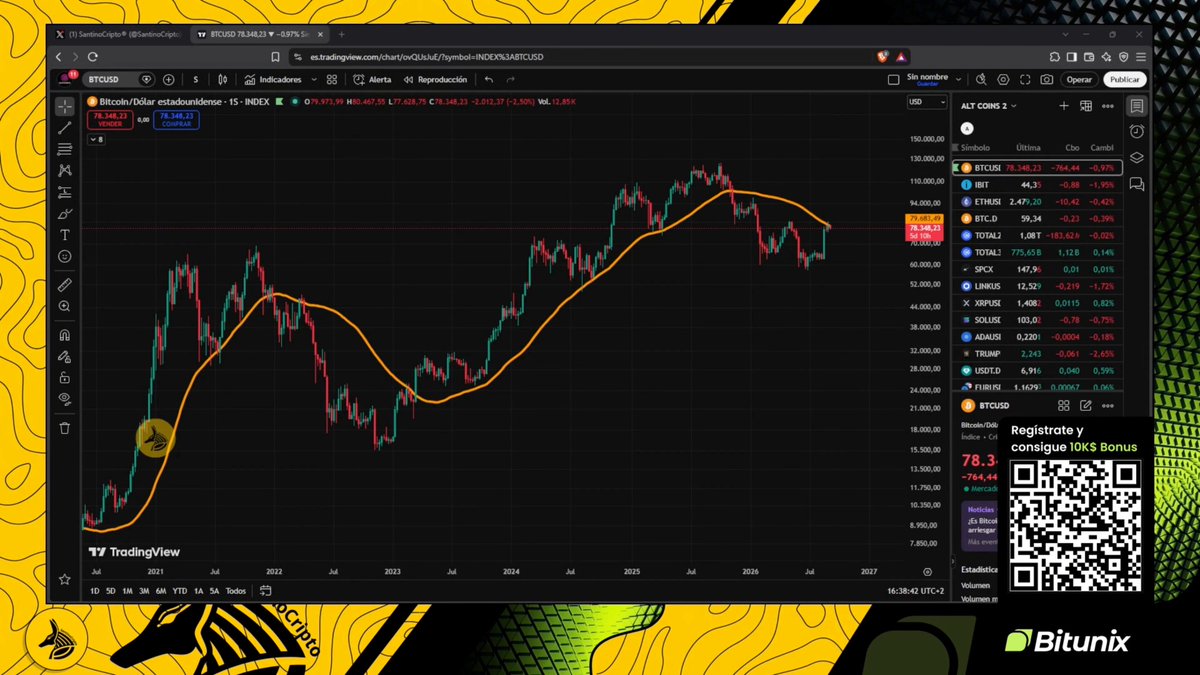Viewport: 1200px width, 675px height.
Task: Select the TRUMP row in watchlist
Action: [x=1037, y=354]
